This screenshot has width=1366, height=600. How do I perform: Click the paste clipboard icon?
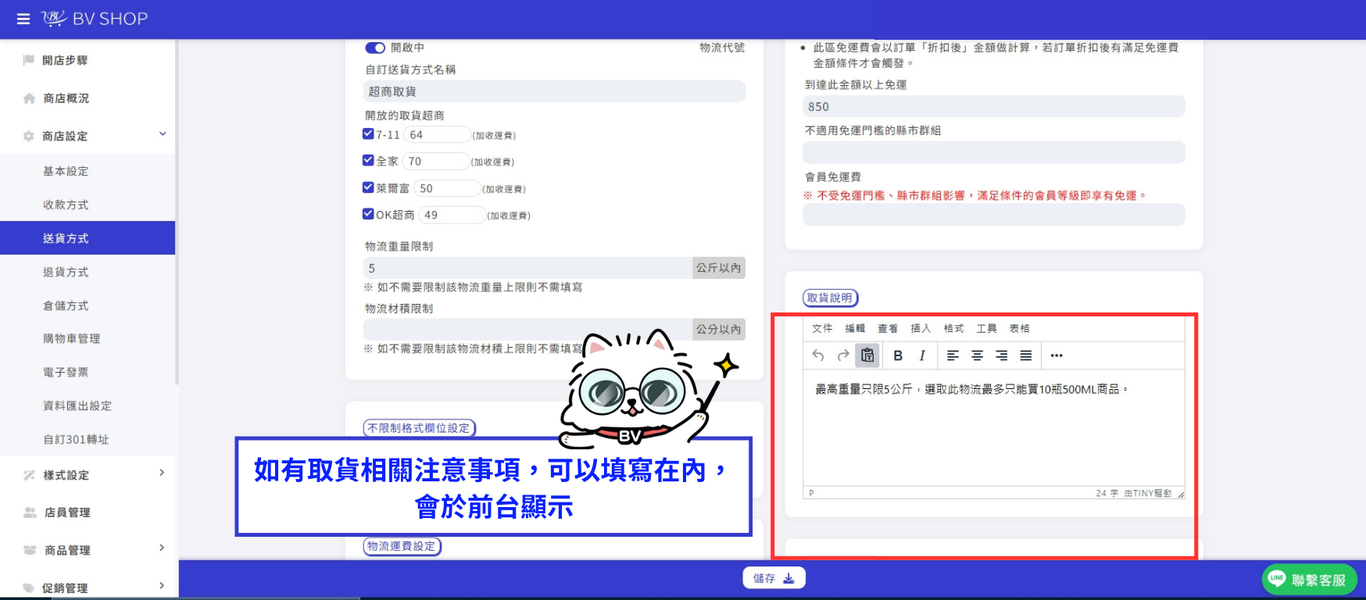coord(867,355)
